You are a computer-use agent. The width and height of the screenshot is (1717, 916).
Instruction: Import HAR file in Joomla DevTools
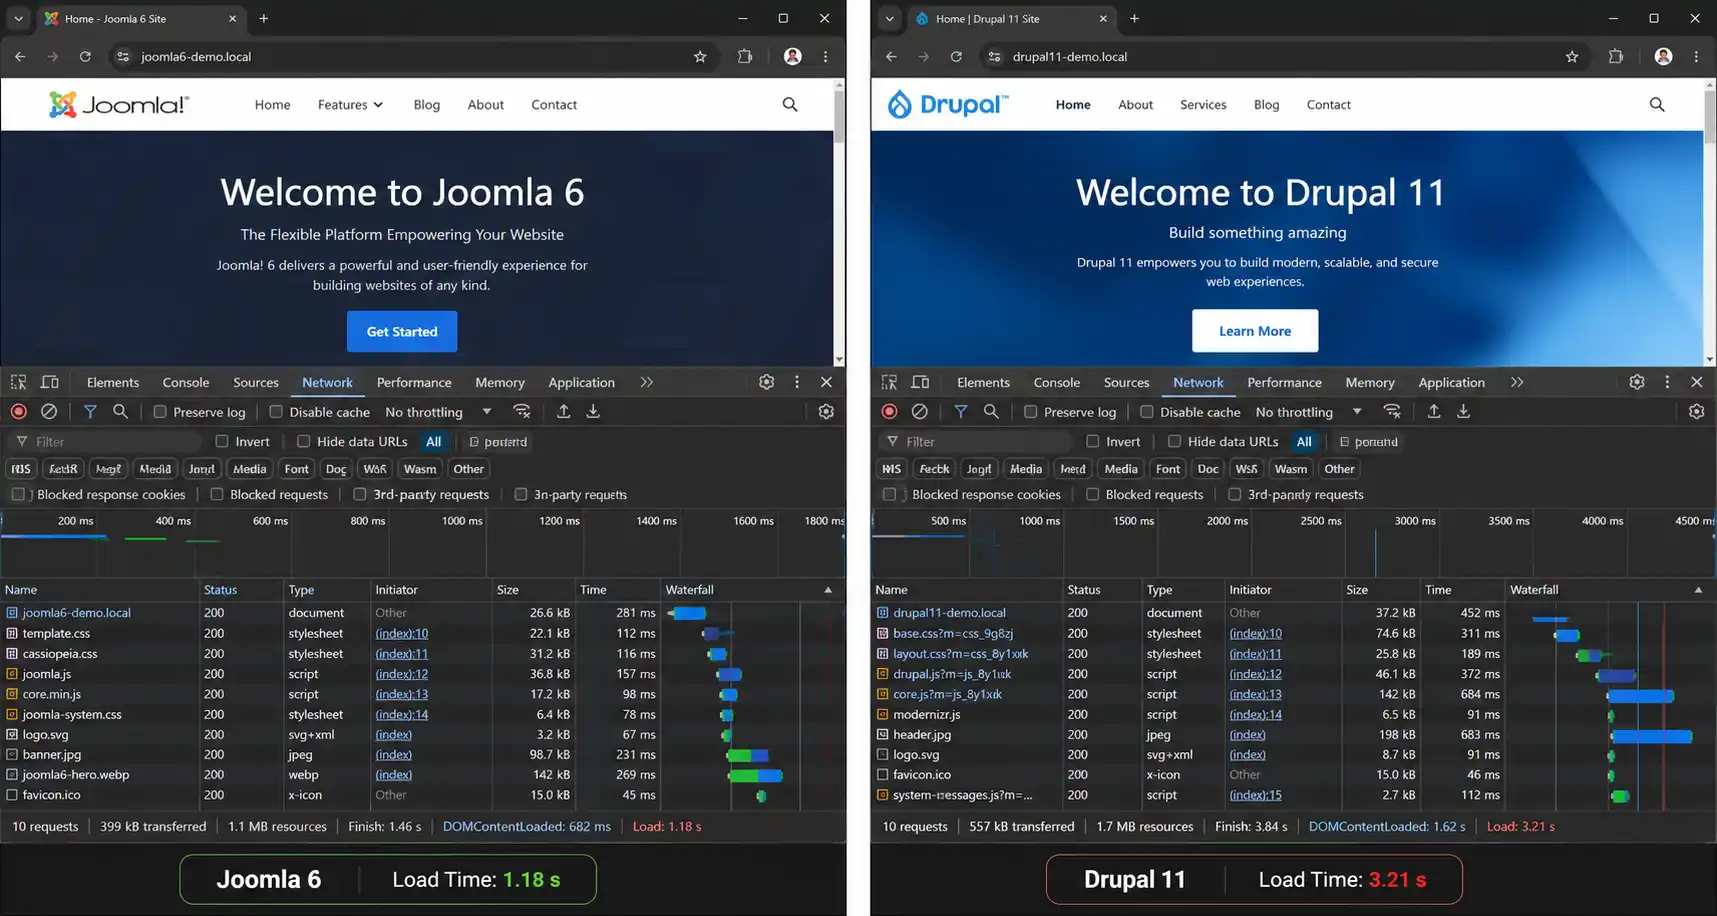[564, 411]
